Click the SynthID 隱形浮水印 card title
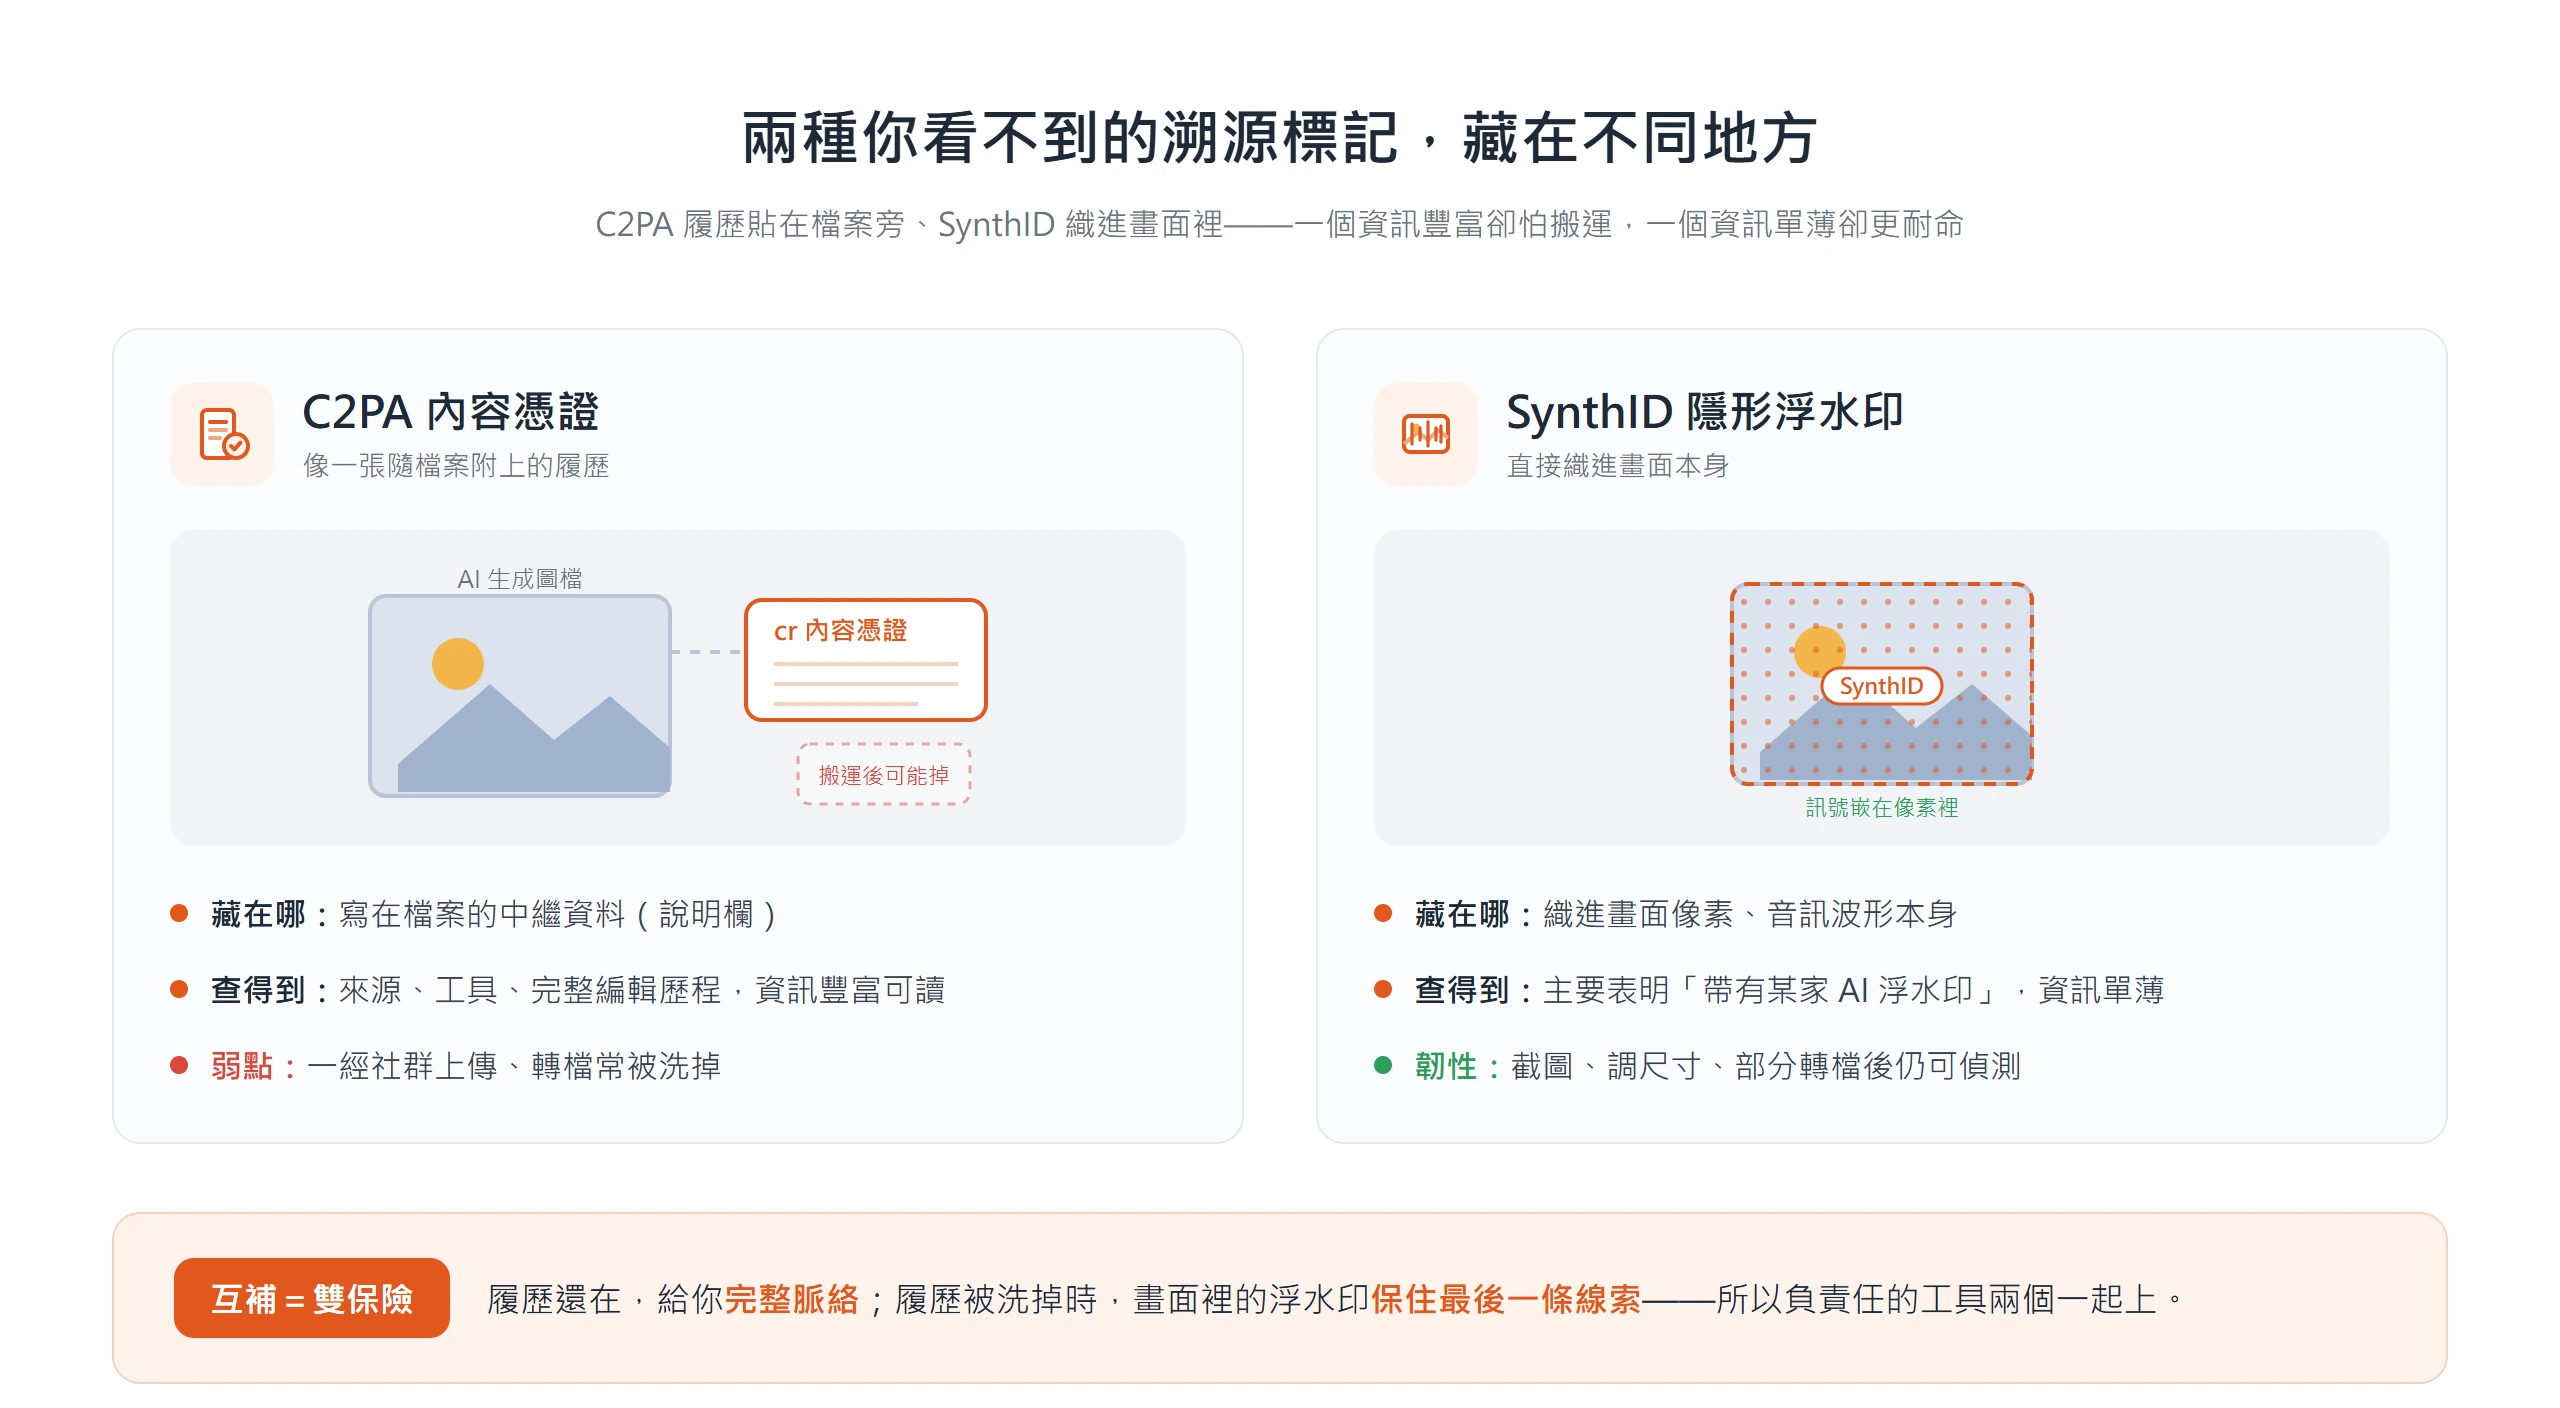This screenshot has width=2560, height=1408. (x=1705, y=411)
